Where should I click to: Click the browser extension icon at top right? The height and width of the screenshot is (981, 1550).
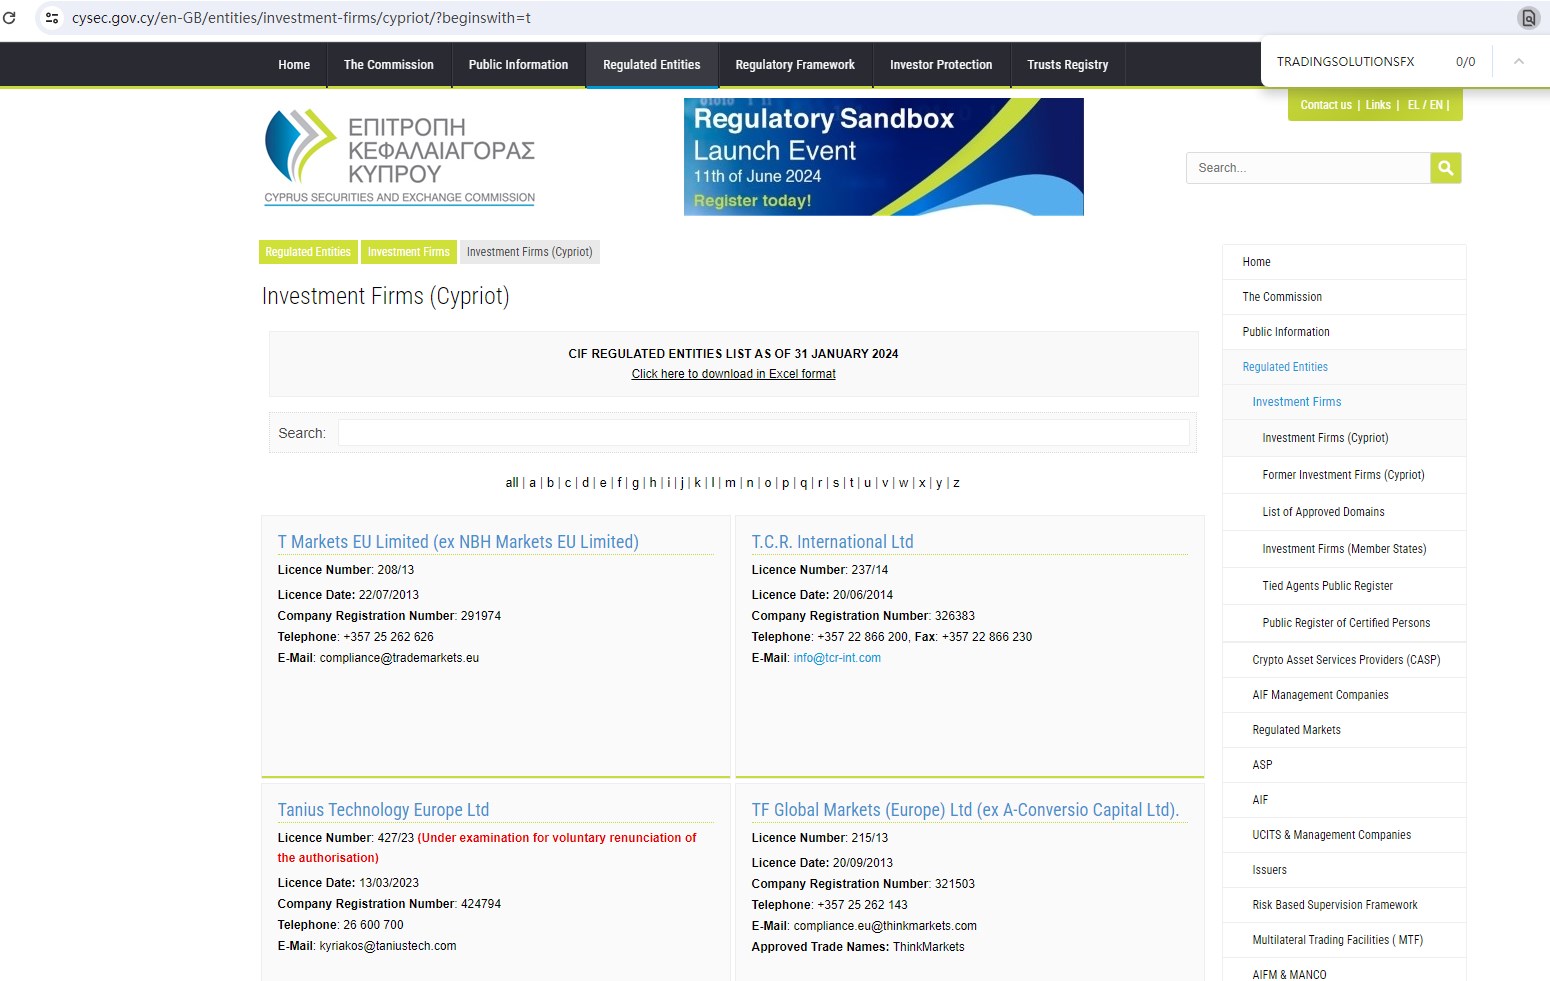pos(1527,18)
